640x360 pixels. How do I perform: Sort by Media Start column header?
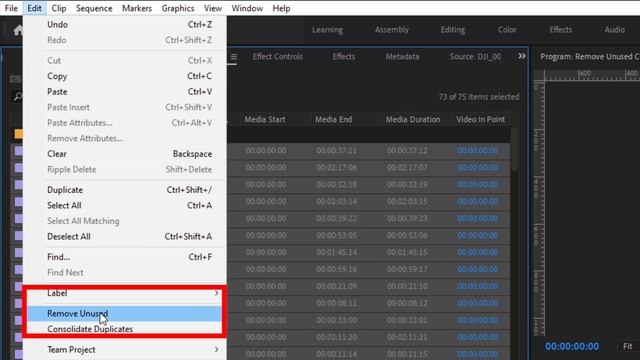(x=265, y=120)
